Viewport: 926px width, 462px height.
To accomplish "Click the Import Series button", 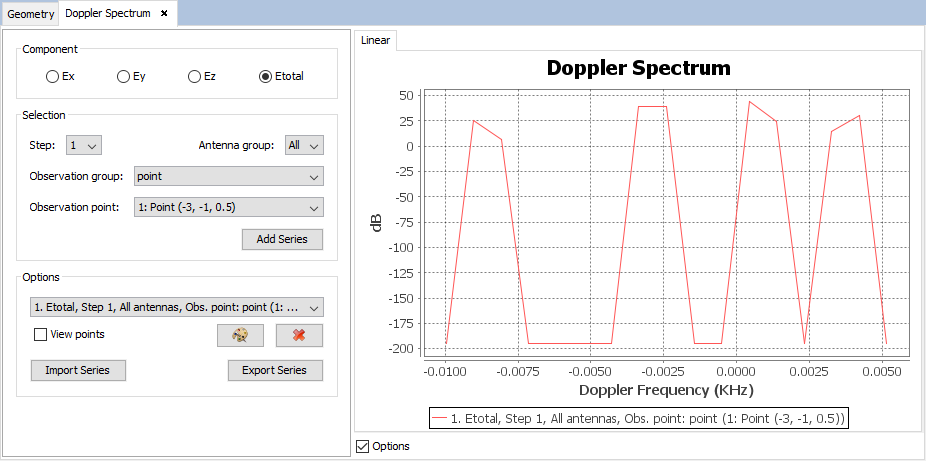I will pyautogui.click(x=77, y=370).
